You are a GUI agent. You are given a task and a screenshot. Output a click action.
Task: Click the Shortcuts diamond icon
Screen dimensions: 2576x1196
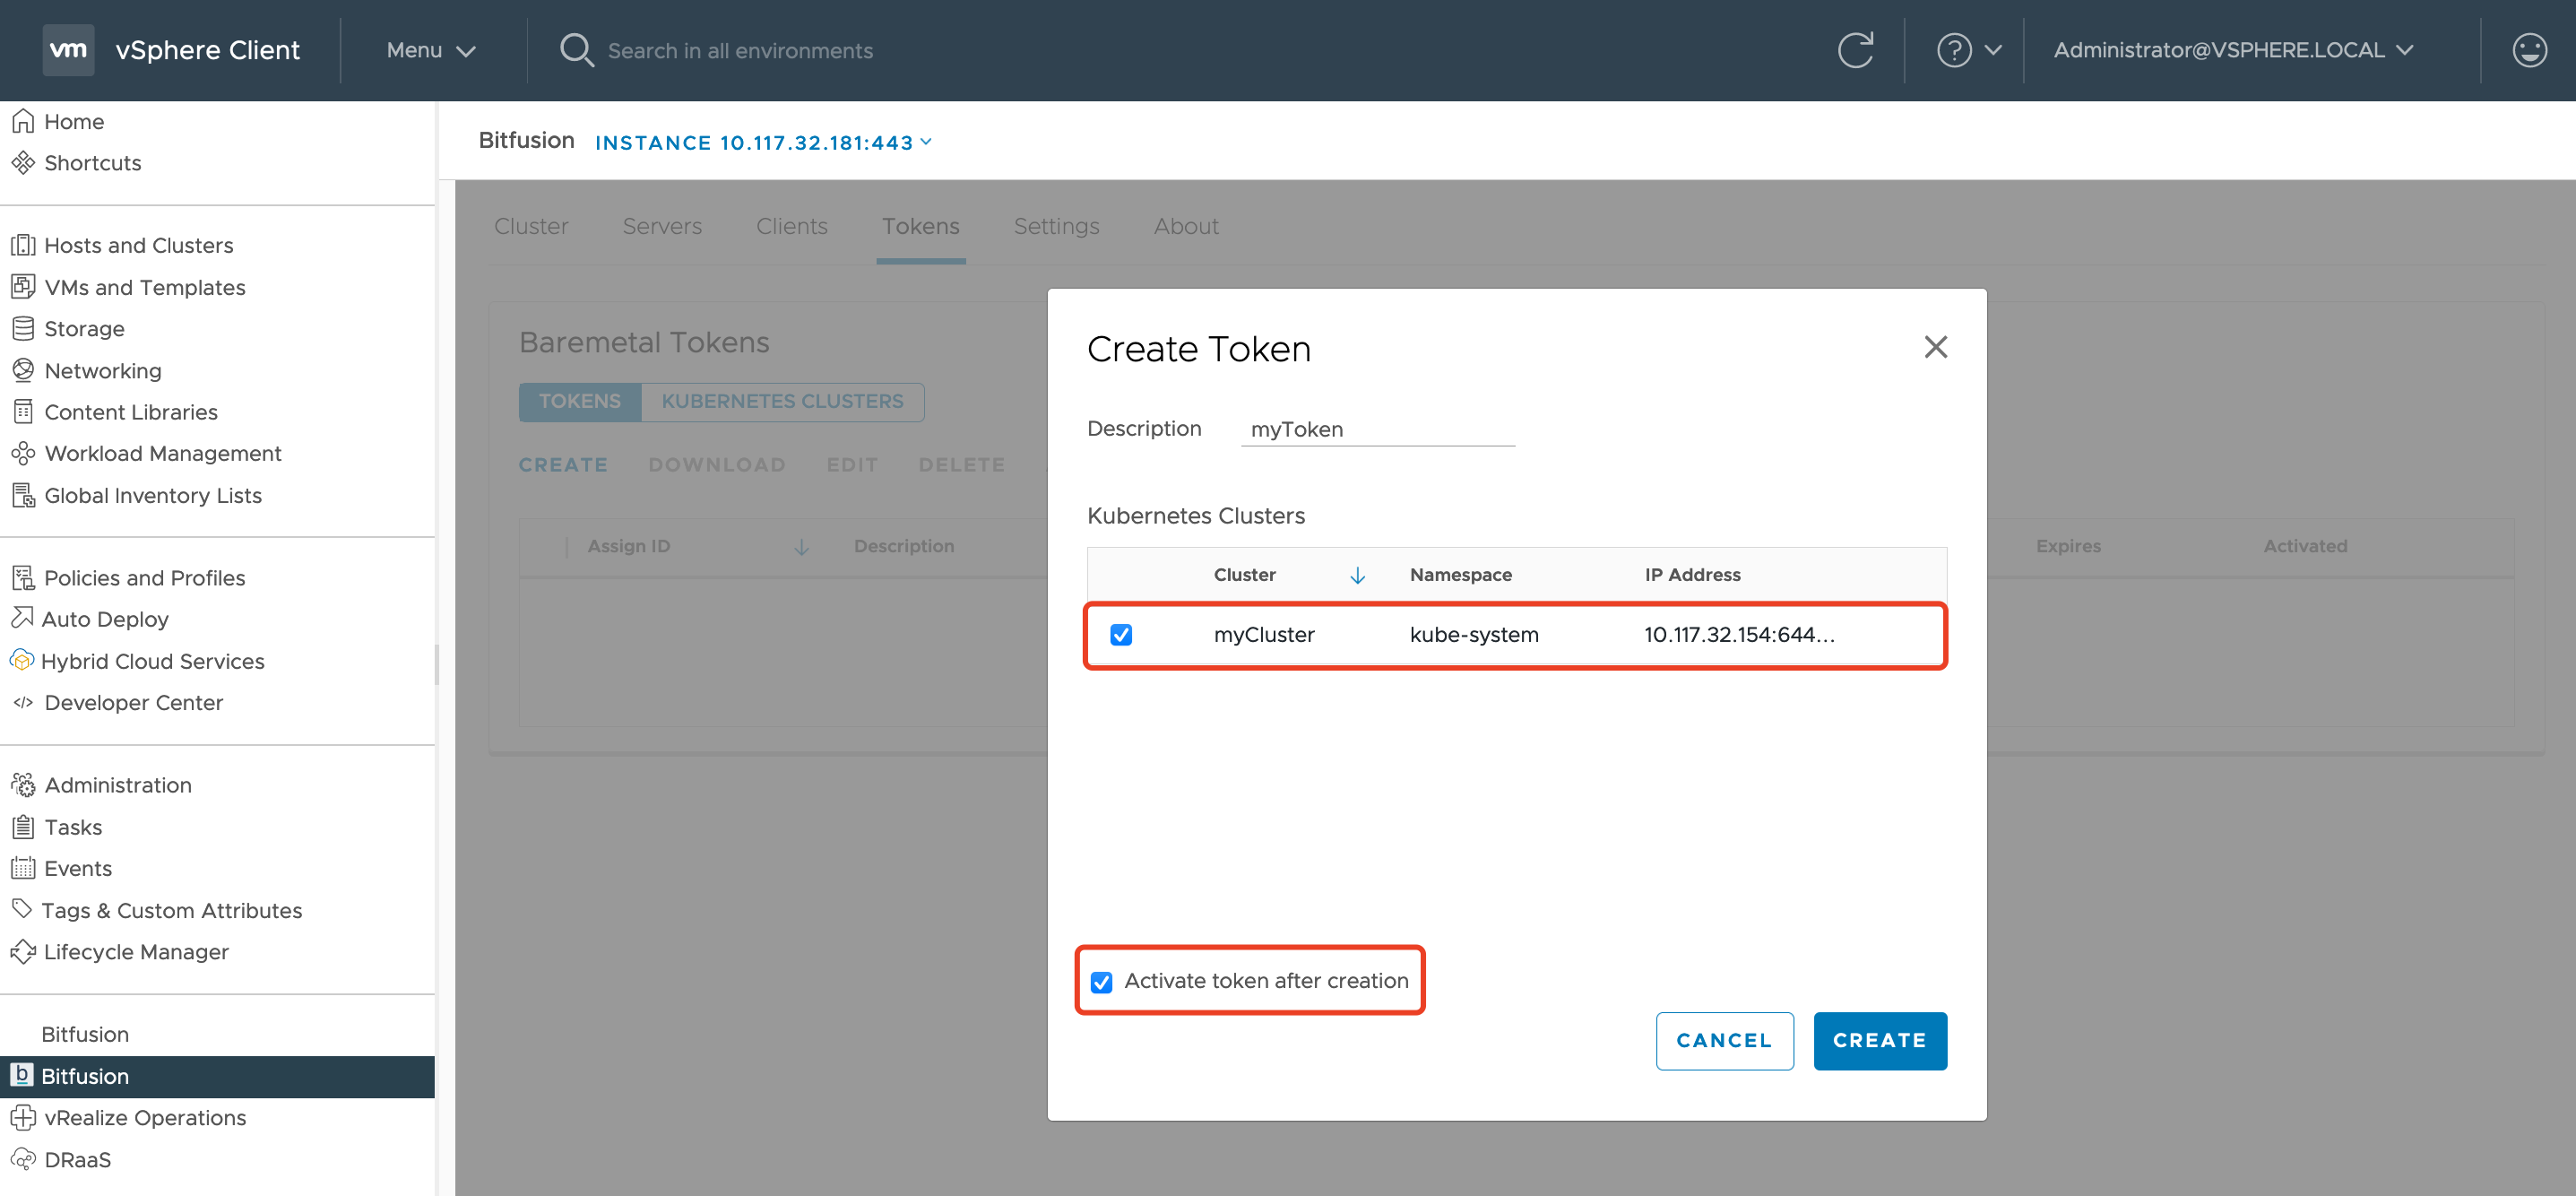[x=23, y=162]
